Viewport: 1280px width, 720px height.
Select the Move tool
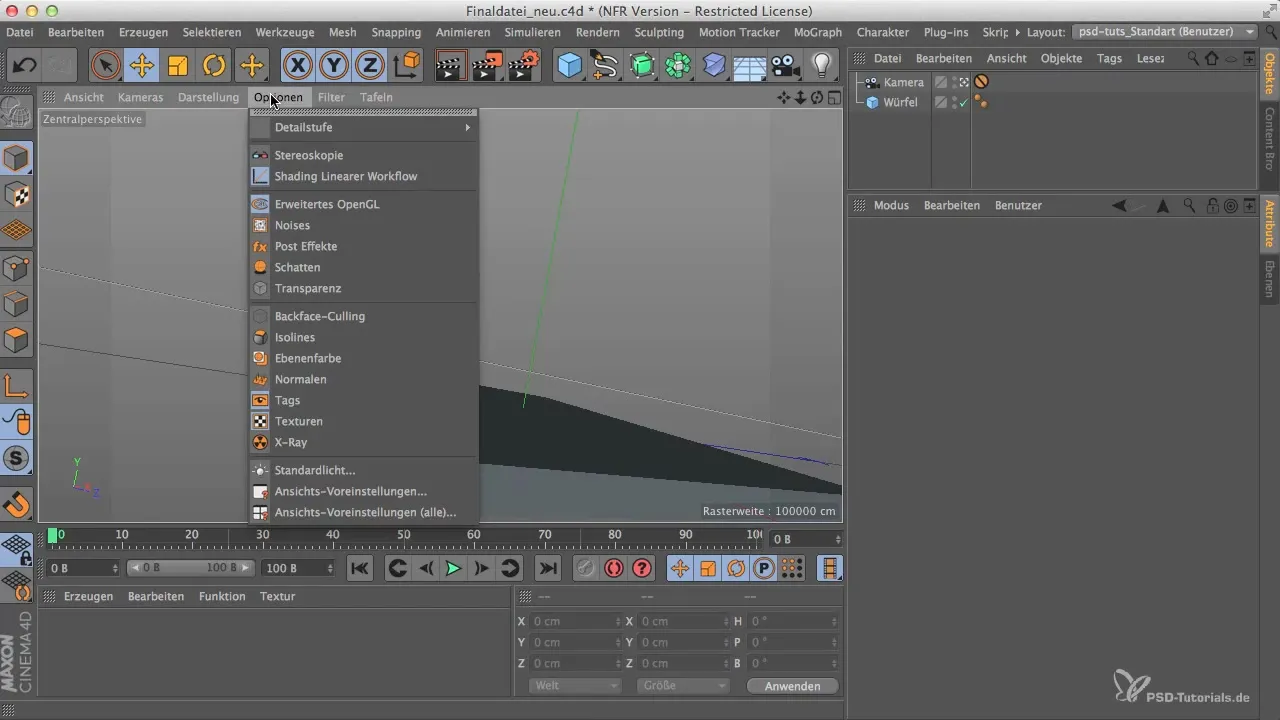pos(141,66)
